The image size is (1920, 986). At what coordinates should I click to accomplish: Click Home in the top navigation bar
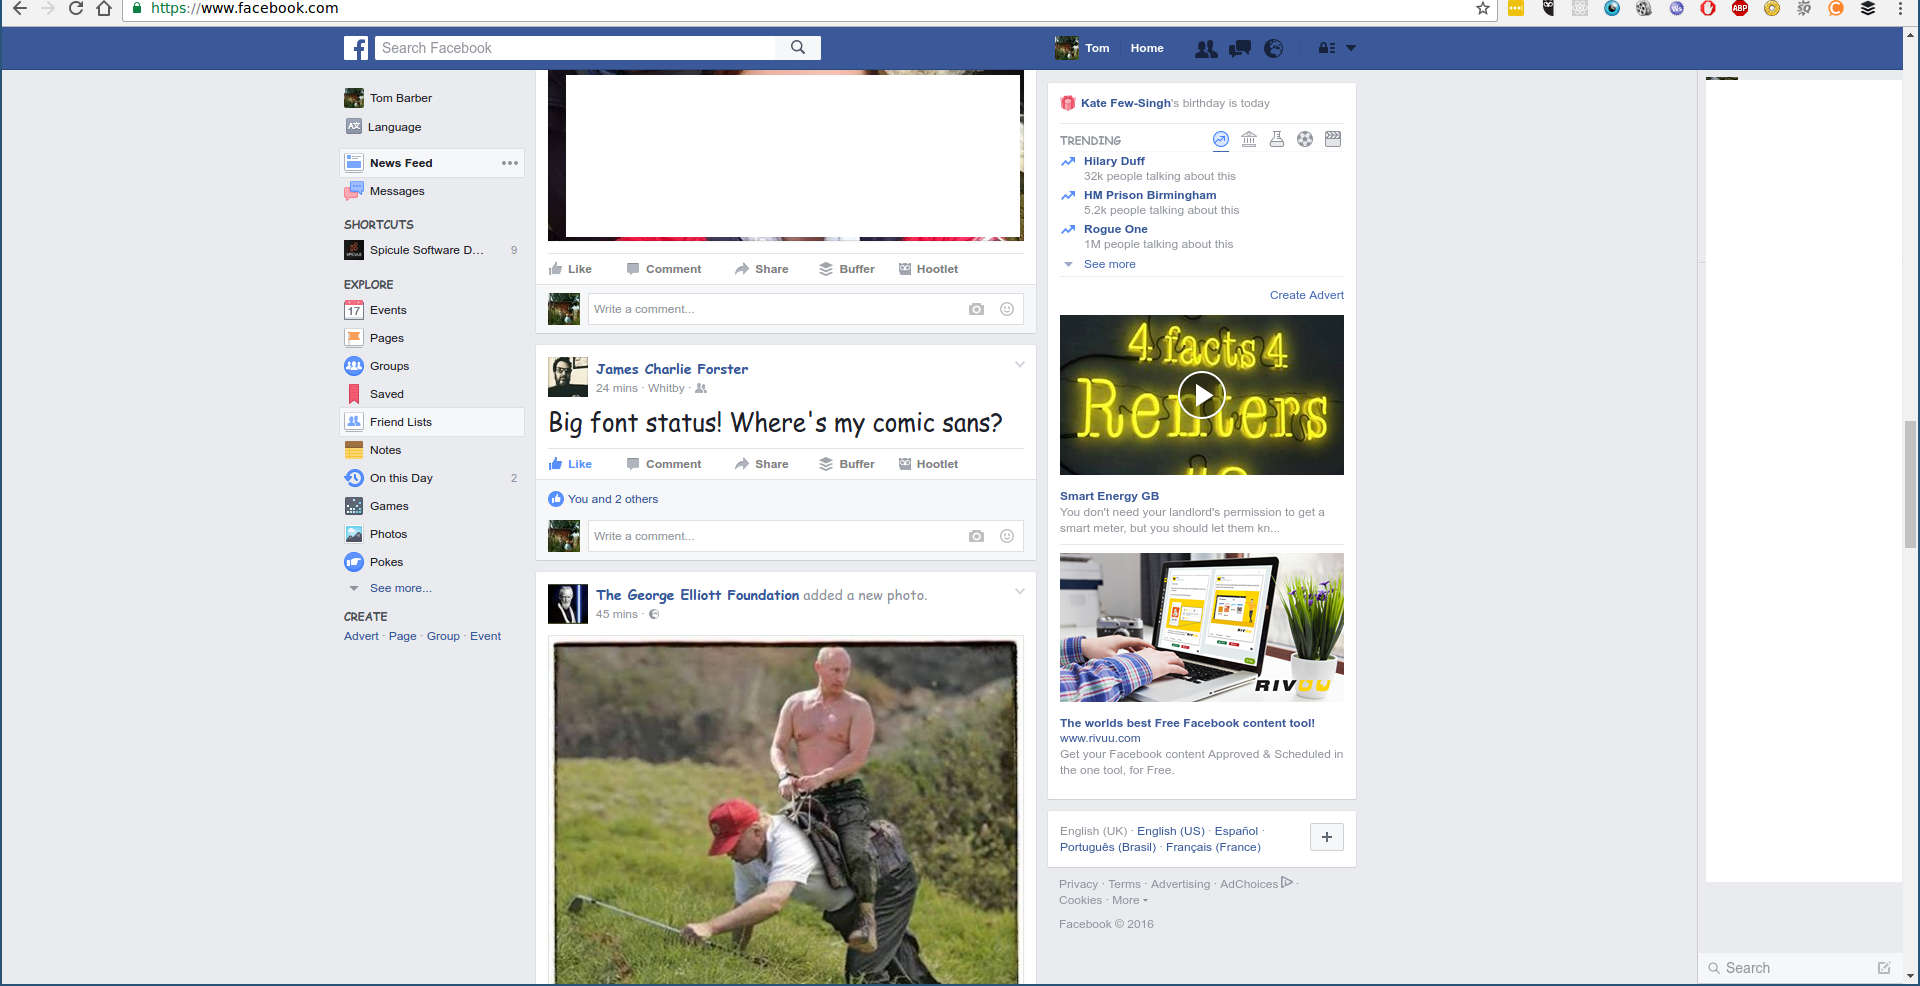pyautogui.click(x=1147, y=48)
